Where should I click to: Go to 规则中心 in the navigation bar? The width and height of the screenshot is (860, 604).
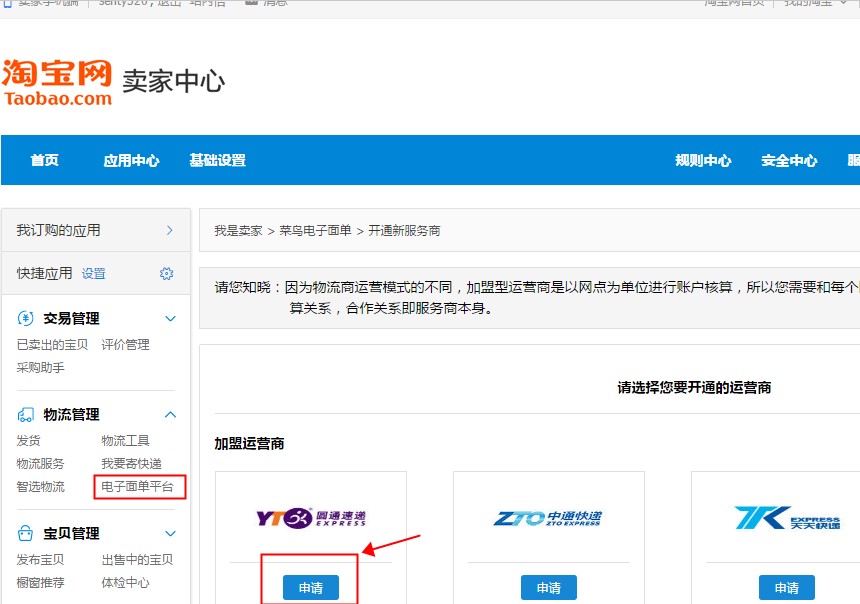(703, 160)
